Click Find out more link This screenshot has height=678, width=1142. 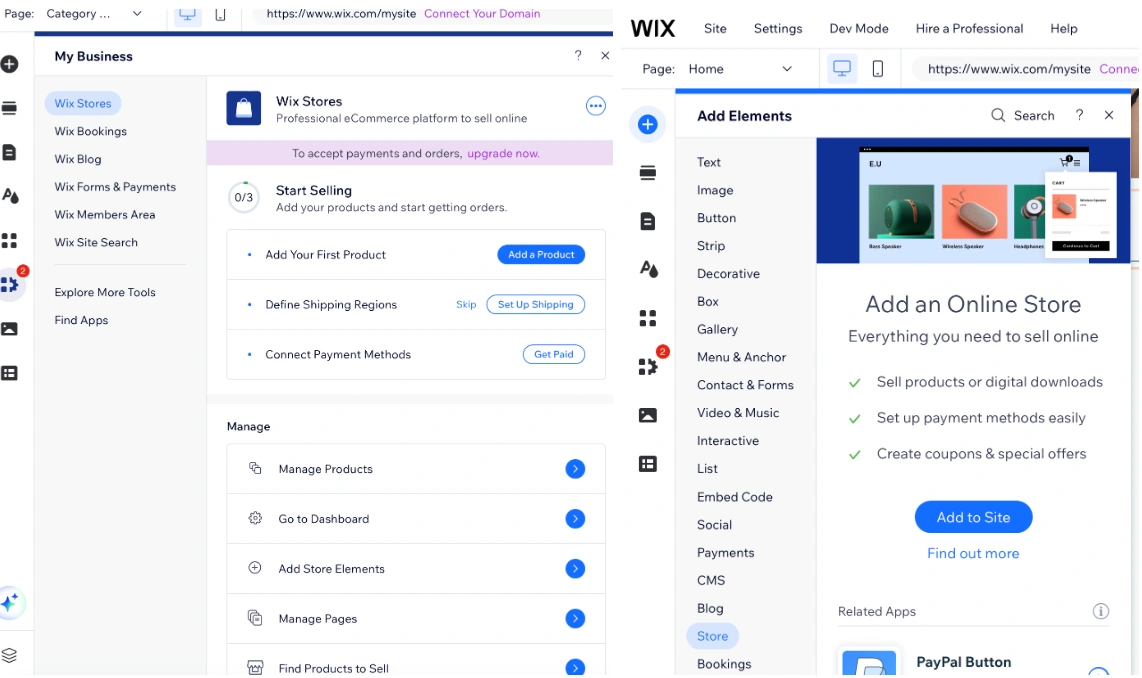point(973,553)
